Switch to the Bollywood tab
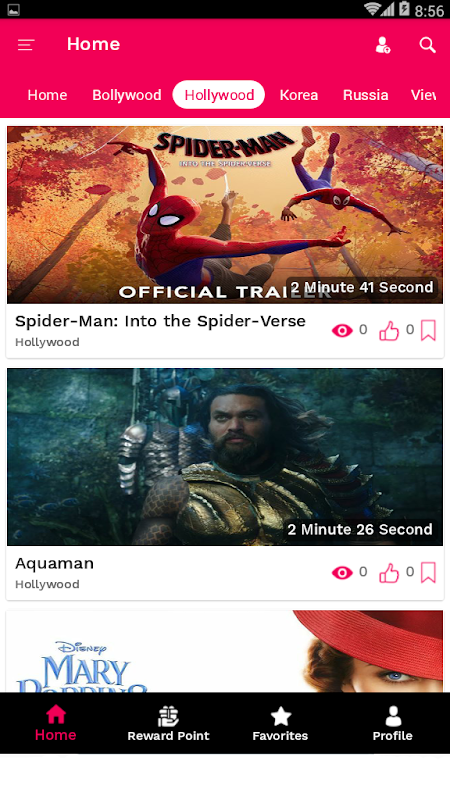 tap(127, 95)
